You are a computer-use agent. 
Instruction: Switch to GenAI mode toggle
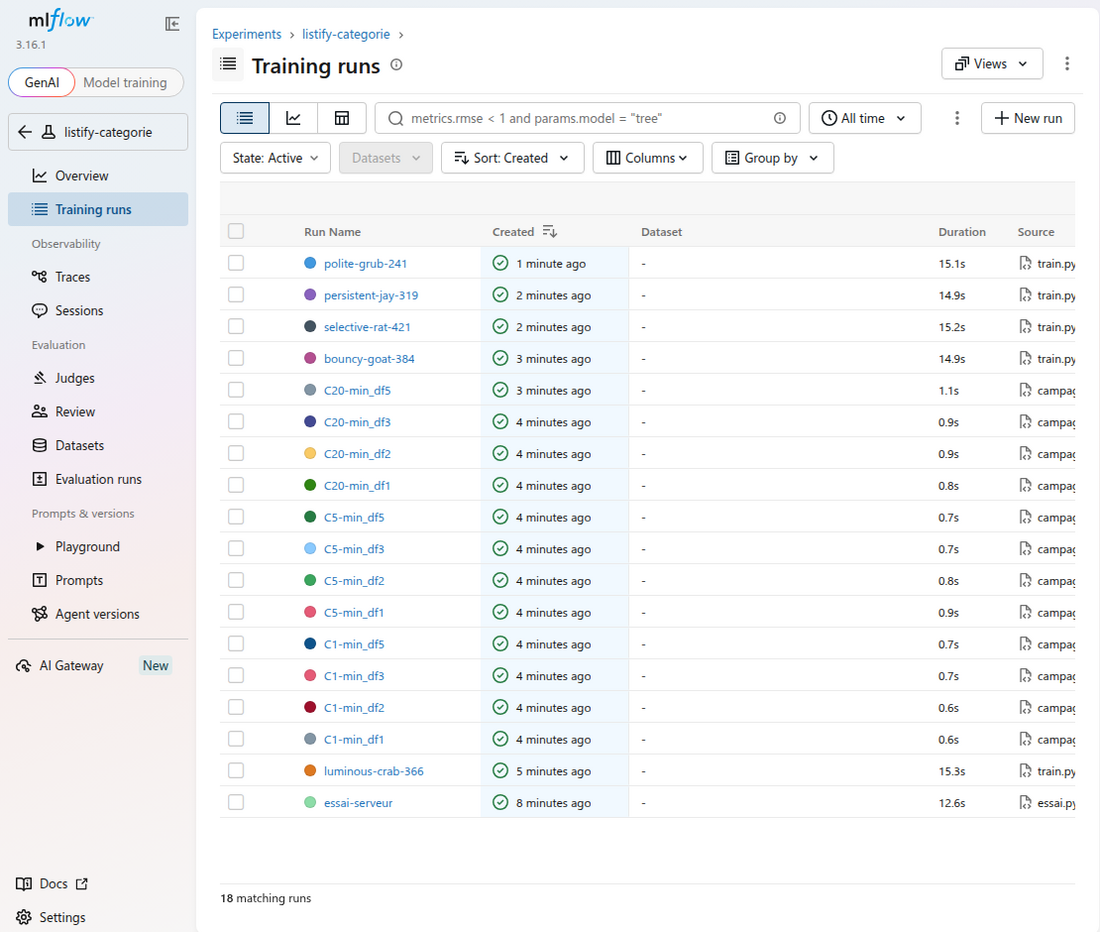[41, 82]
